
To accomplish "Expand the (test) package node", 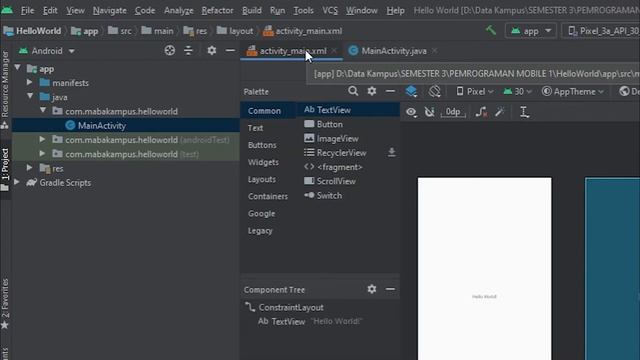I will [42, 154].
